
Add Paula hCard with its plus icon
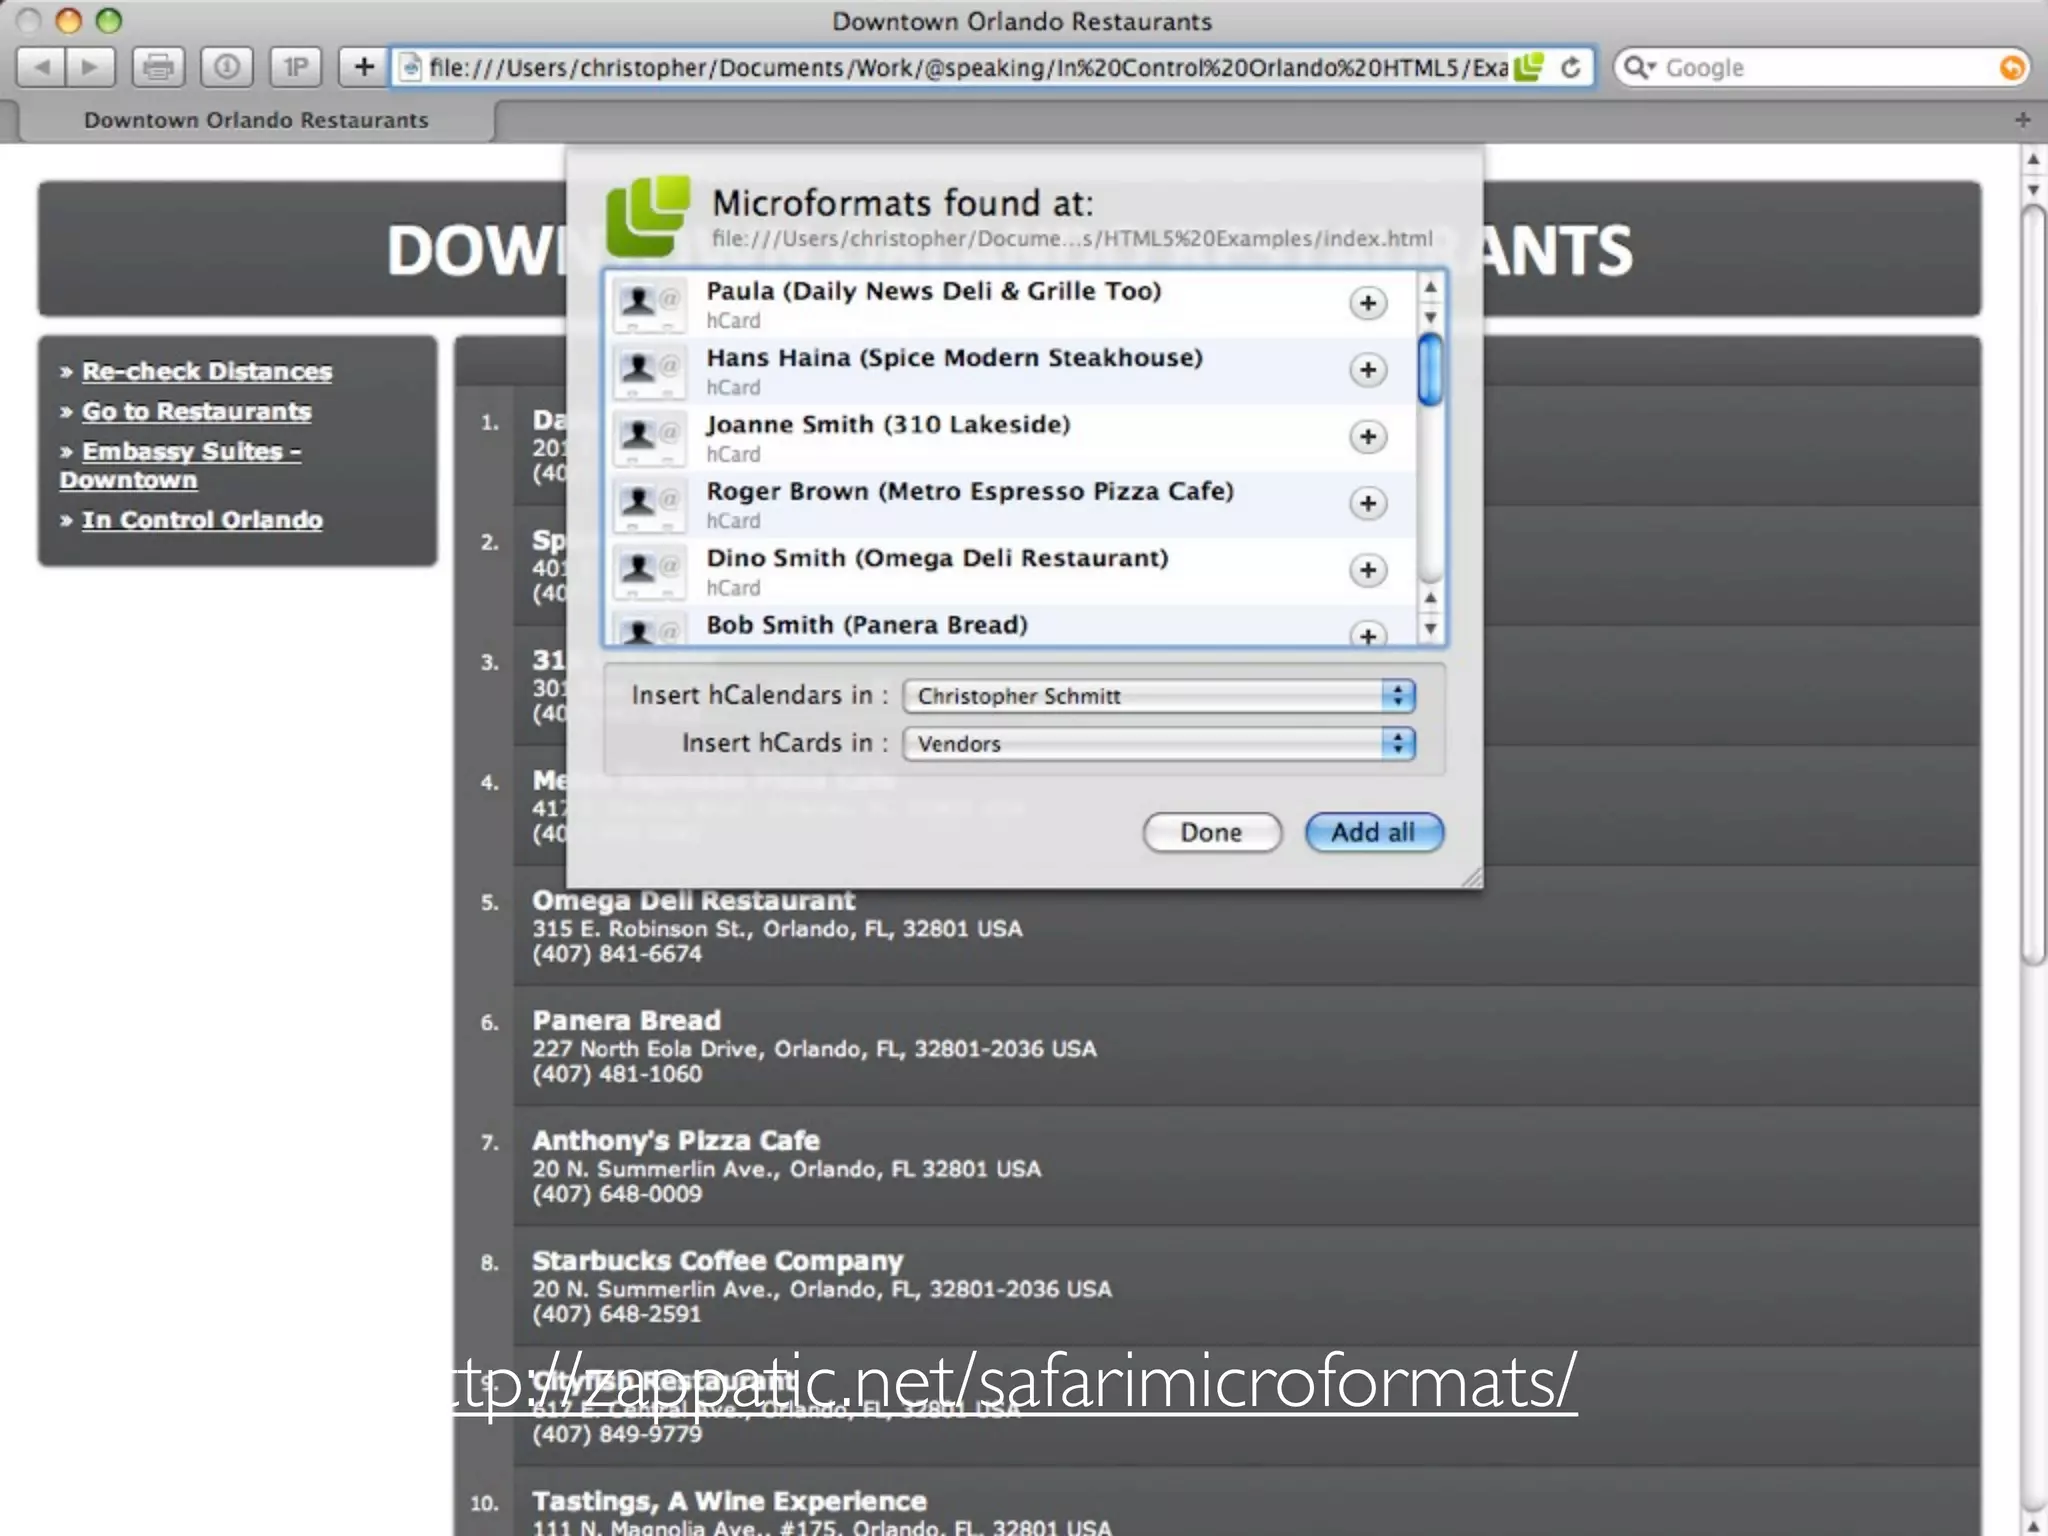1367,303
